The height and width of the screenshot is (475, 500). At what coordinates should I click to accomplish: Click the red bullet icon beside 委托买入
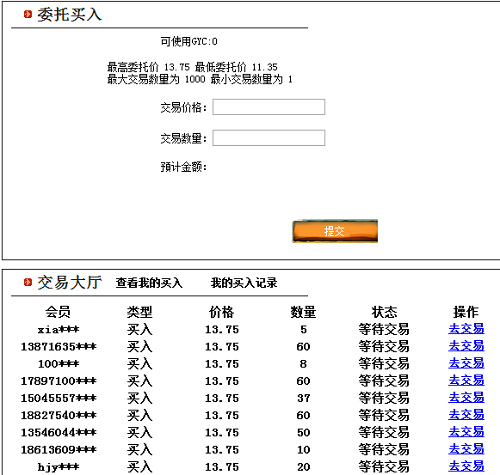(28, 14)
